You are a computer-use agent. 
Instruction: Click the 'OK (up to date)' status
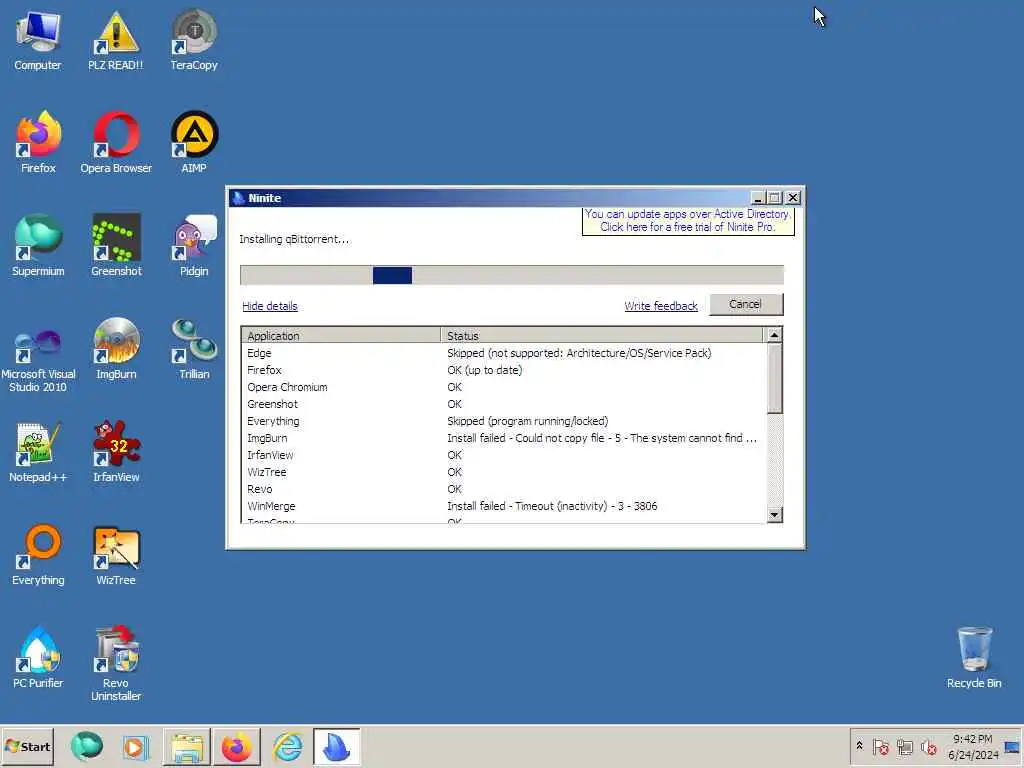[485, 370]
